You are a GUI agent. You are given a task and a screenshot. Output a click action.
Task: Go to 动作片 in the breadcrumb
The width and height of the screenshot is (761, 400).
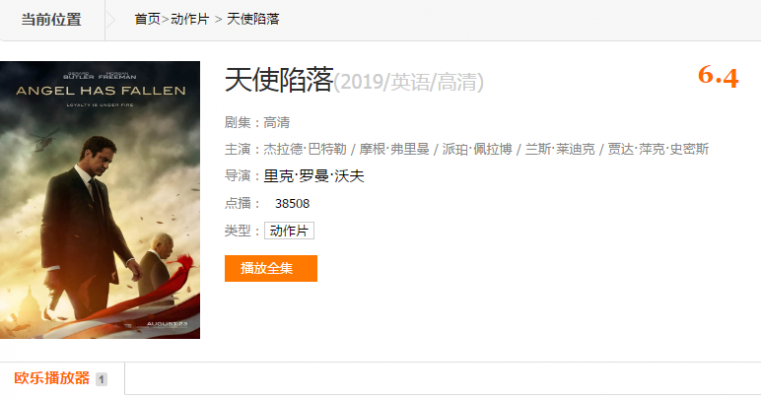[x=190, y=19]
